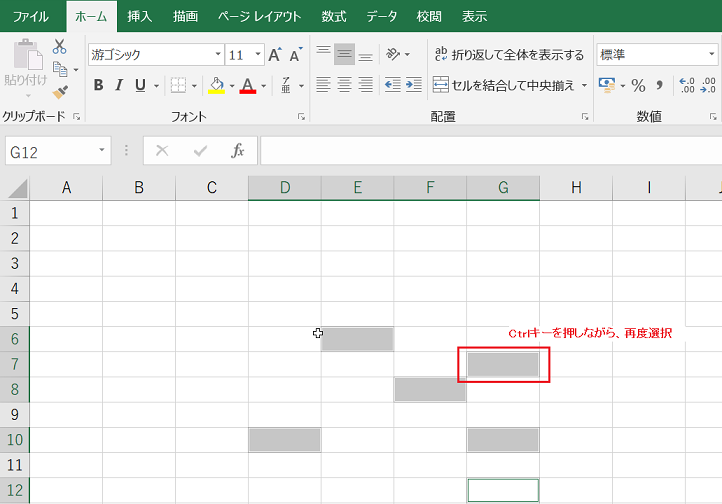This screenshot has height=504, width=722.
Task: Click the Cut scissors icon
Action: pos(59,46)
